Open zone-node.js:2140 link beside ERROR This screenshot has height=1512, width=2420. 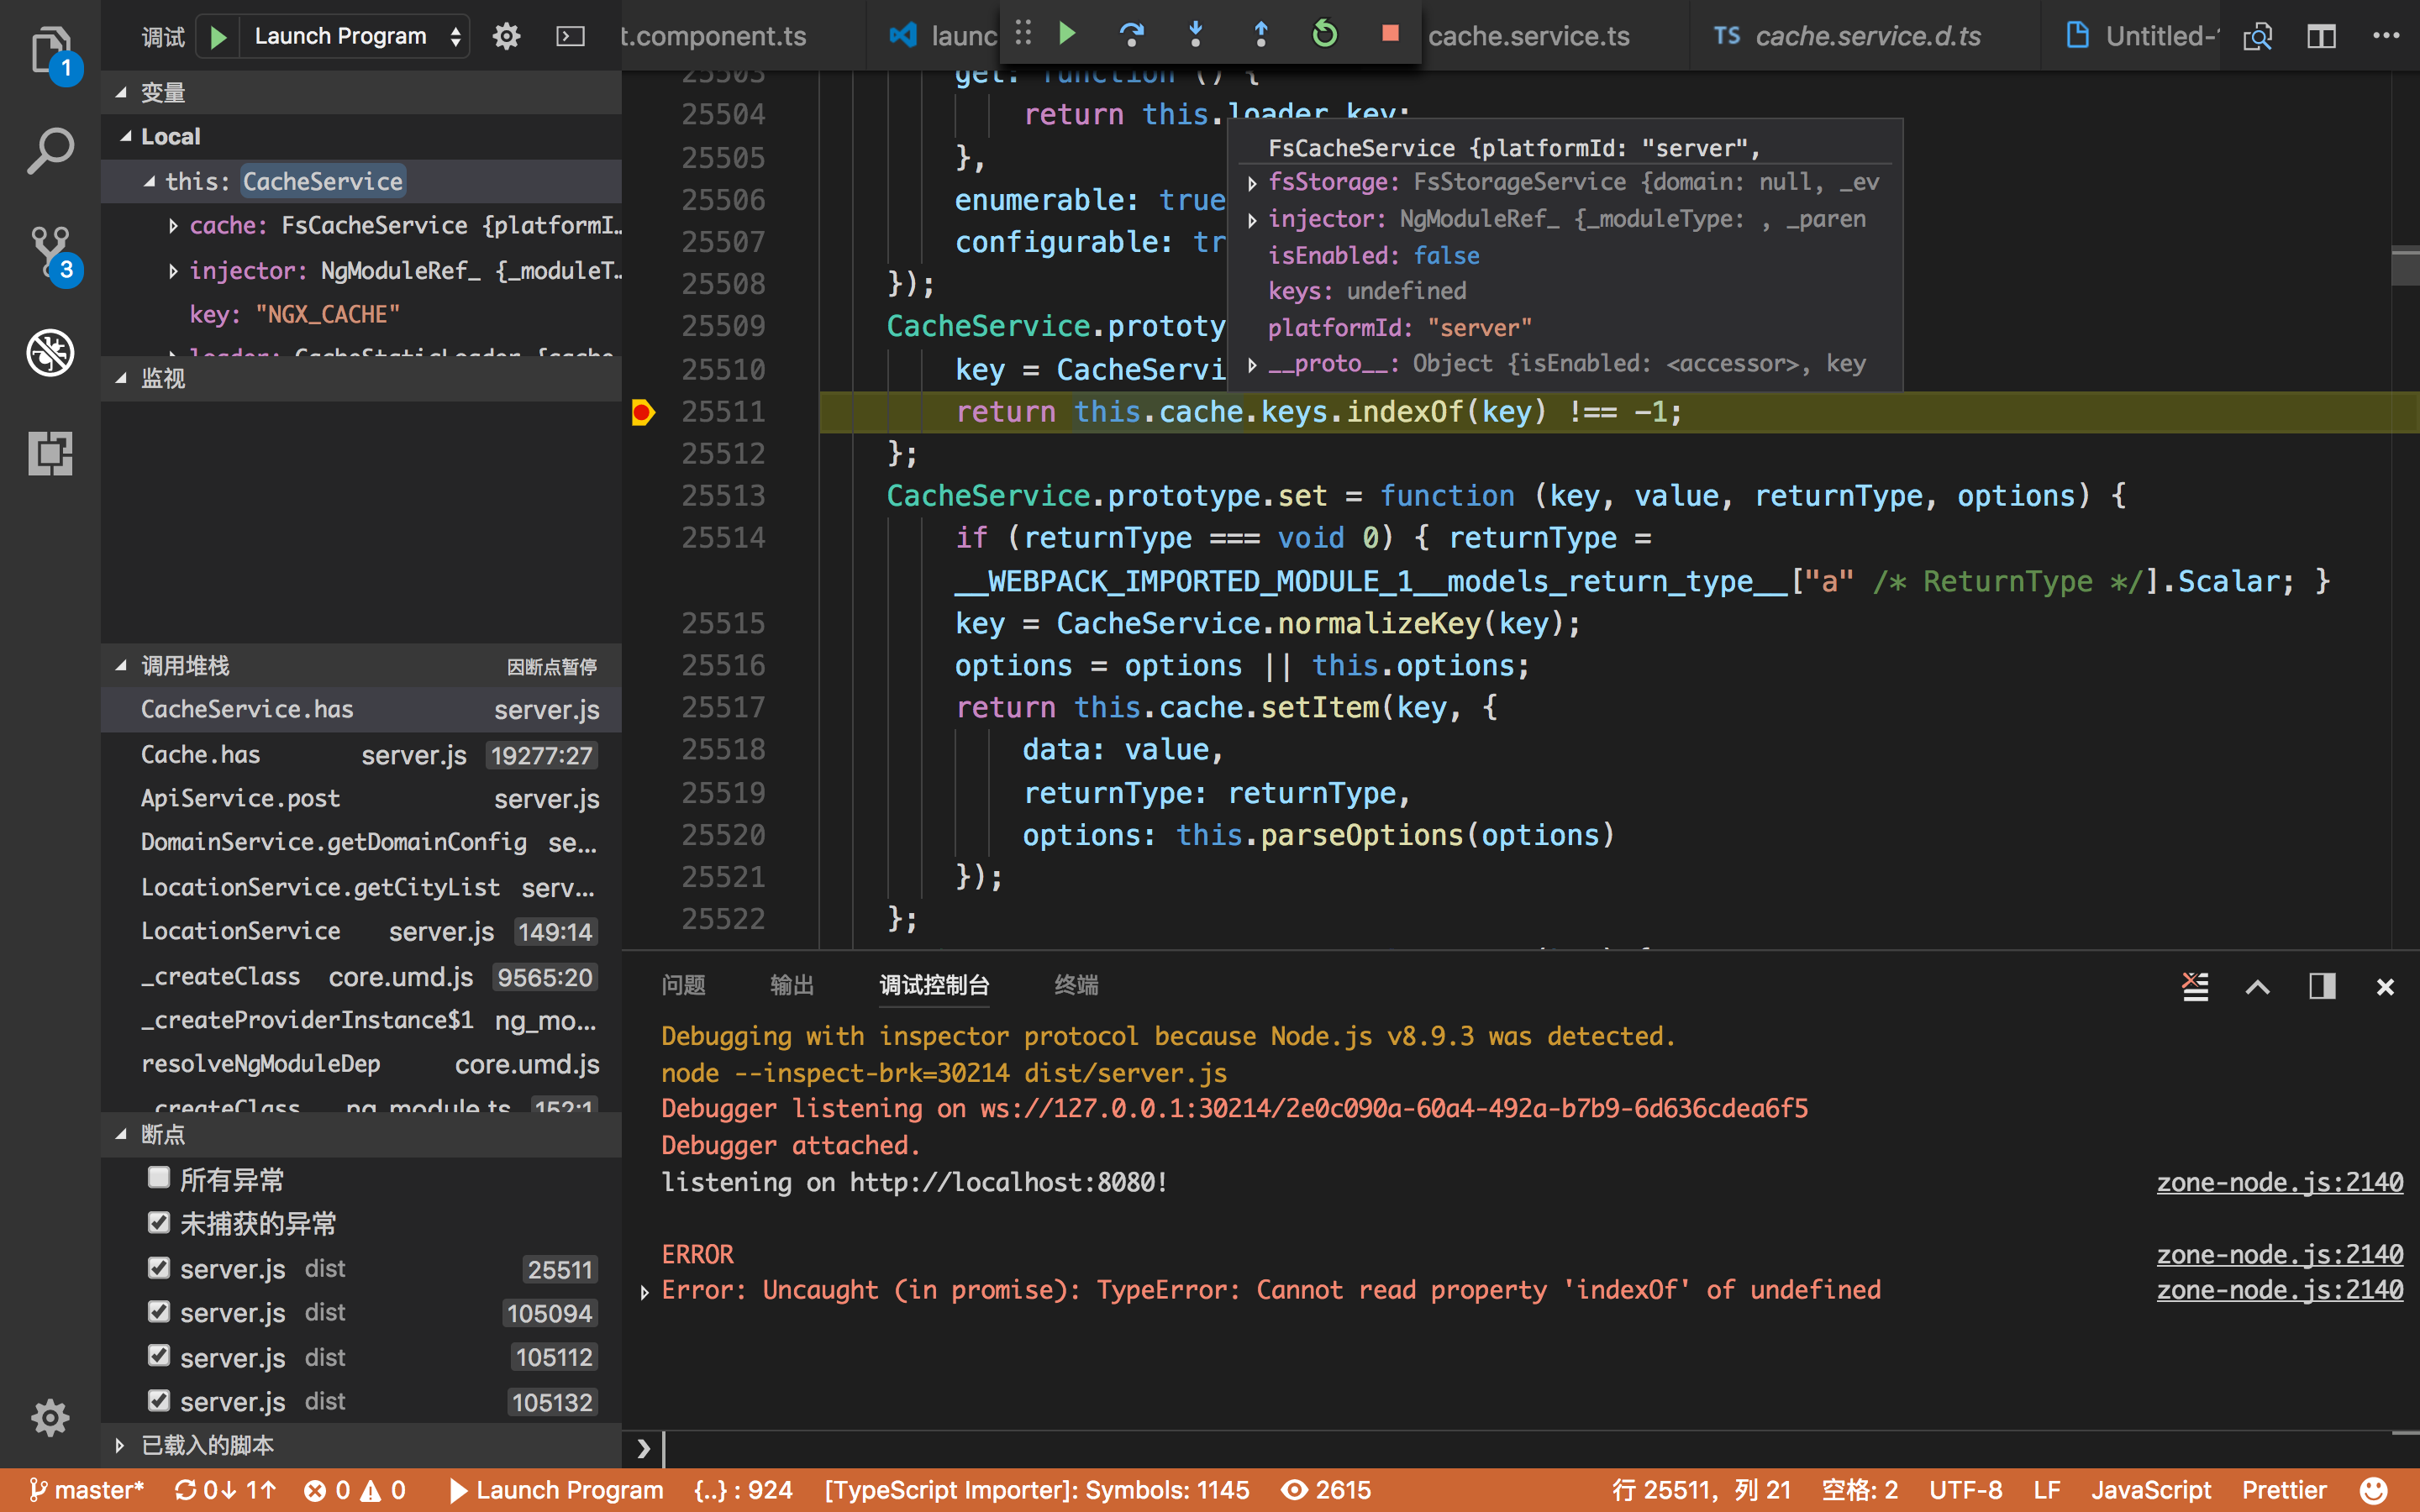pos(2279,1254)
